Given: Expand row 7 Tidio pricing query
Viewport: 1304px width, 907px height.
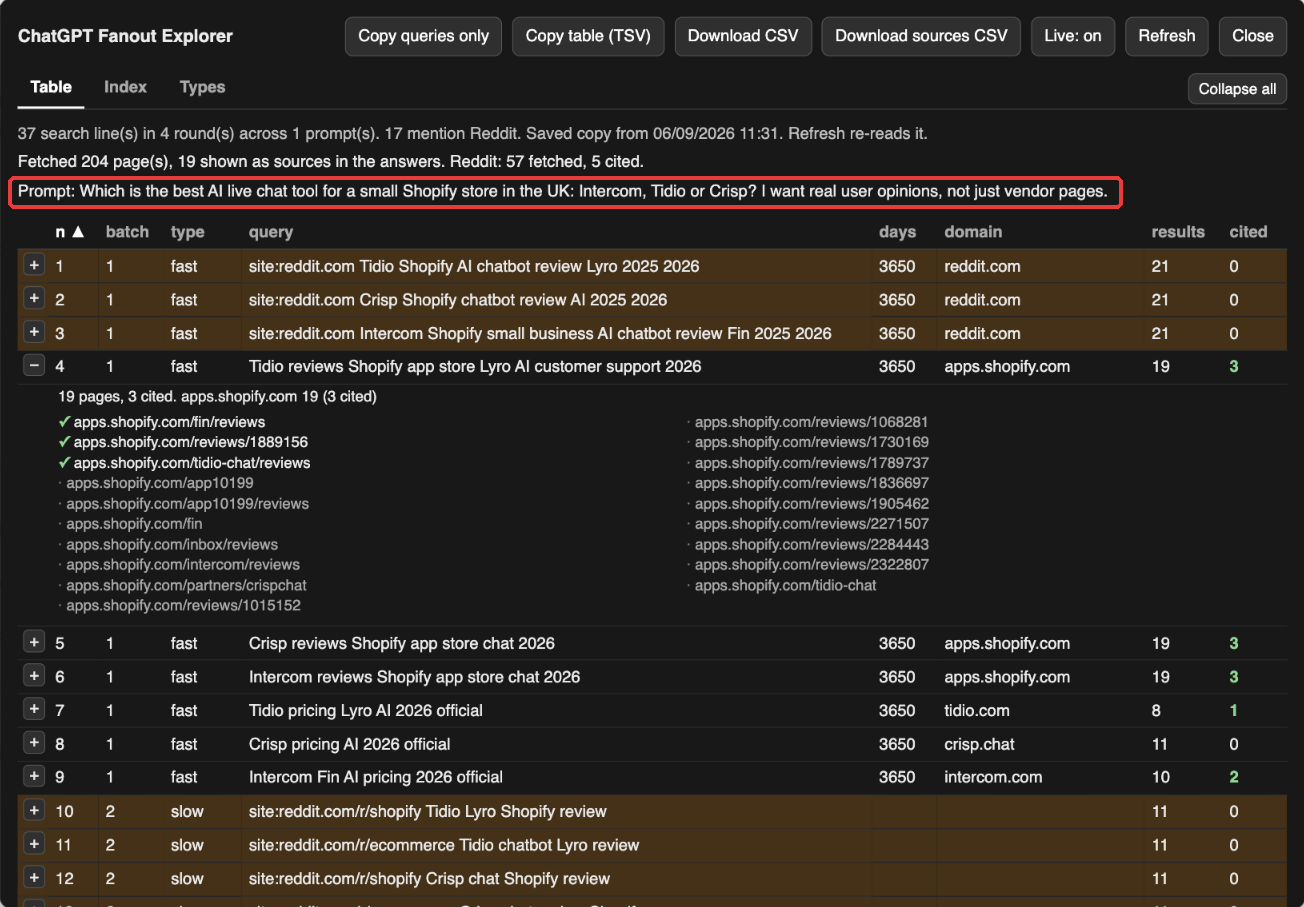Looking at the screenshot, I should click(34, 710).
